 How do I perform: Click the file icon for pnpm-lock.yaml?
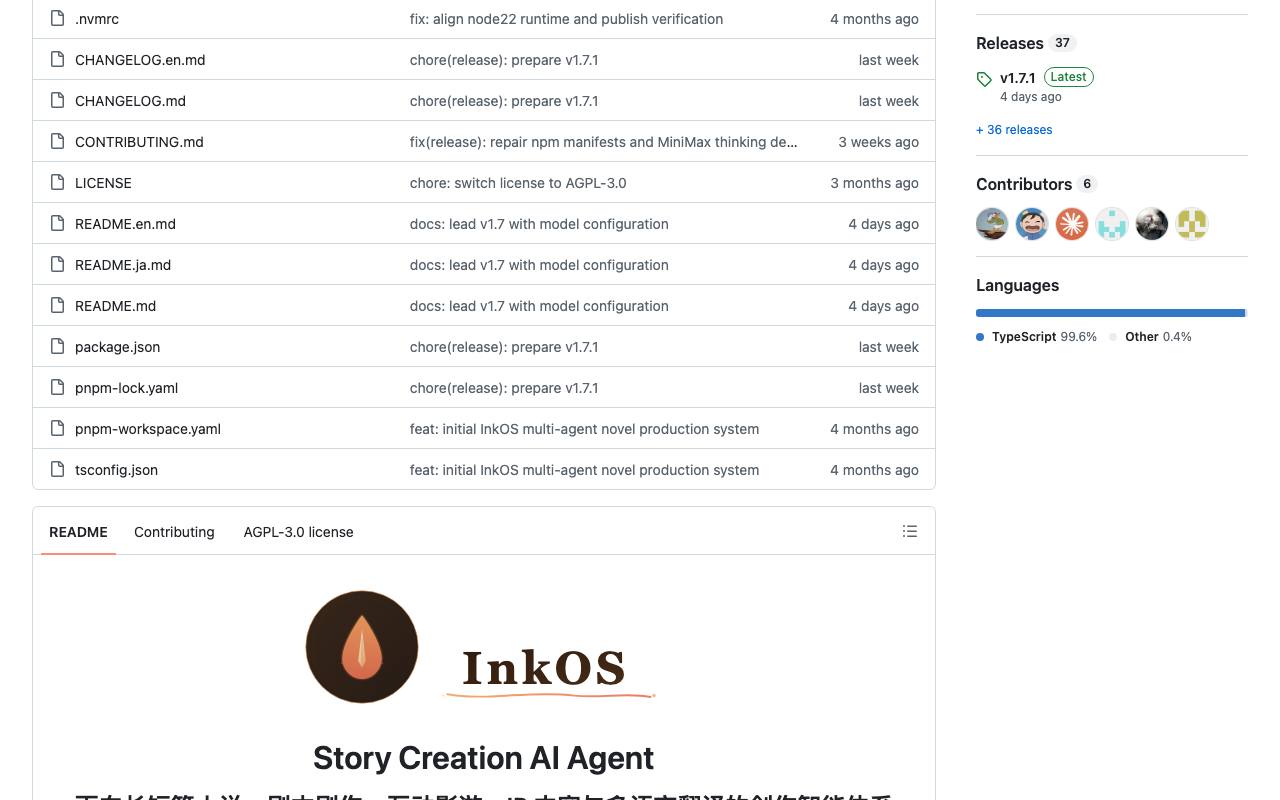pyautogui.click(x=57, y=388)
